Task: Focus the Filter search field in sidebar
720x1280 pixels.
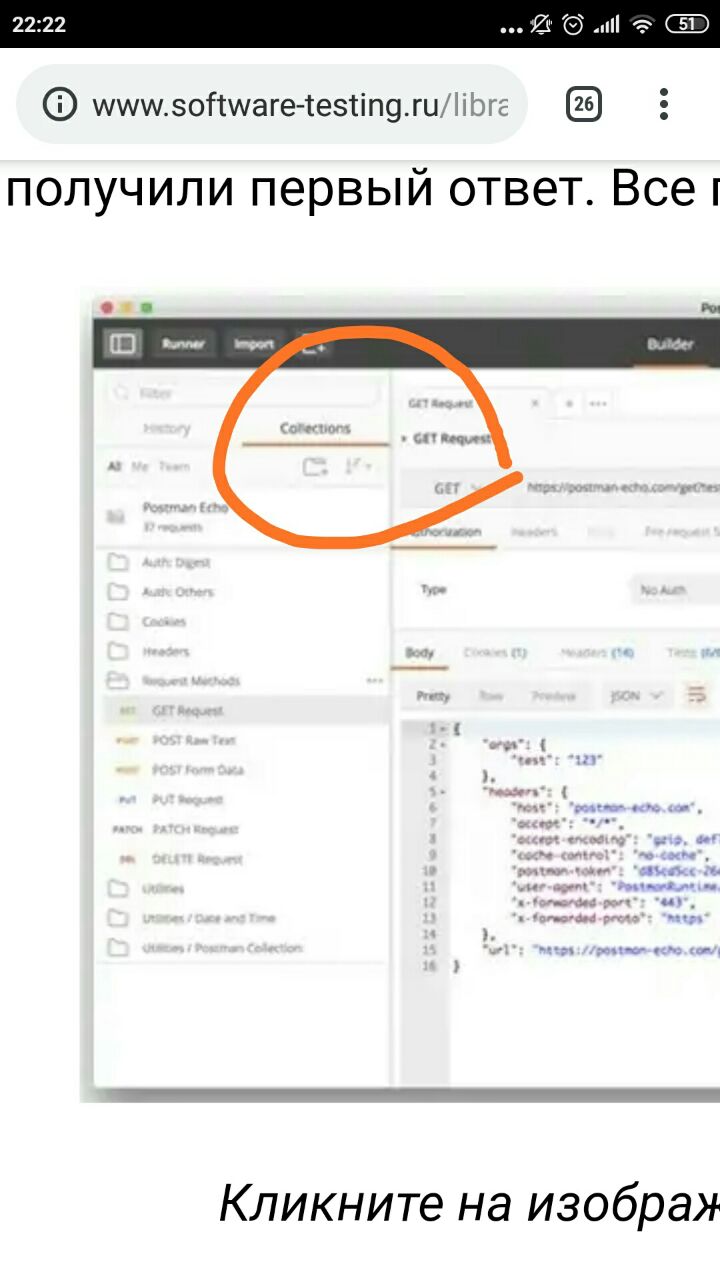Action: [245, 393]
